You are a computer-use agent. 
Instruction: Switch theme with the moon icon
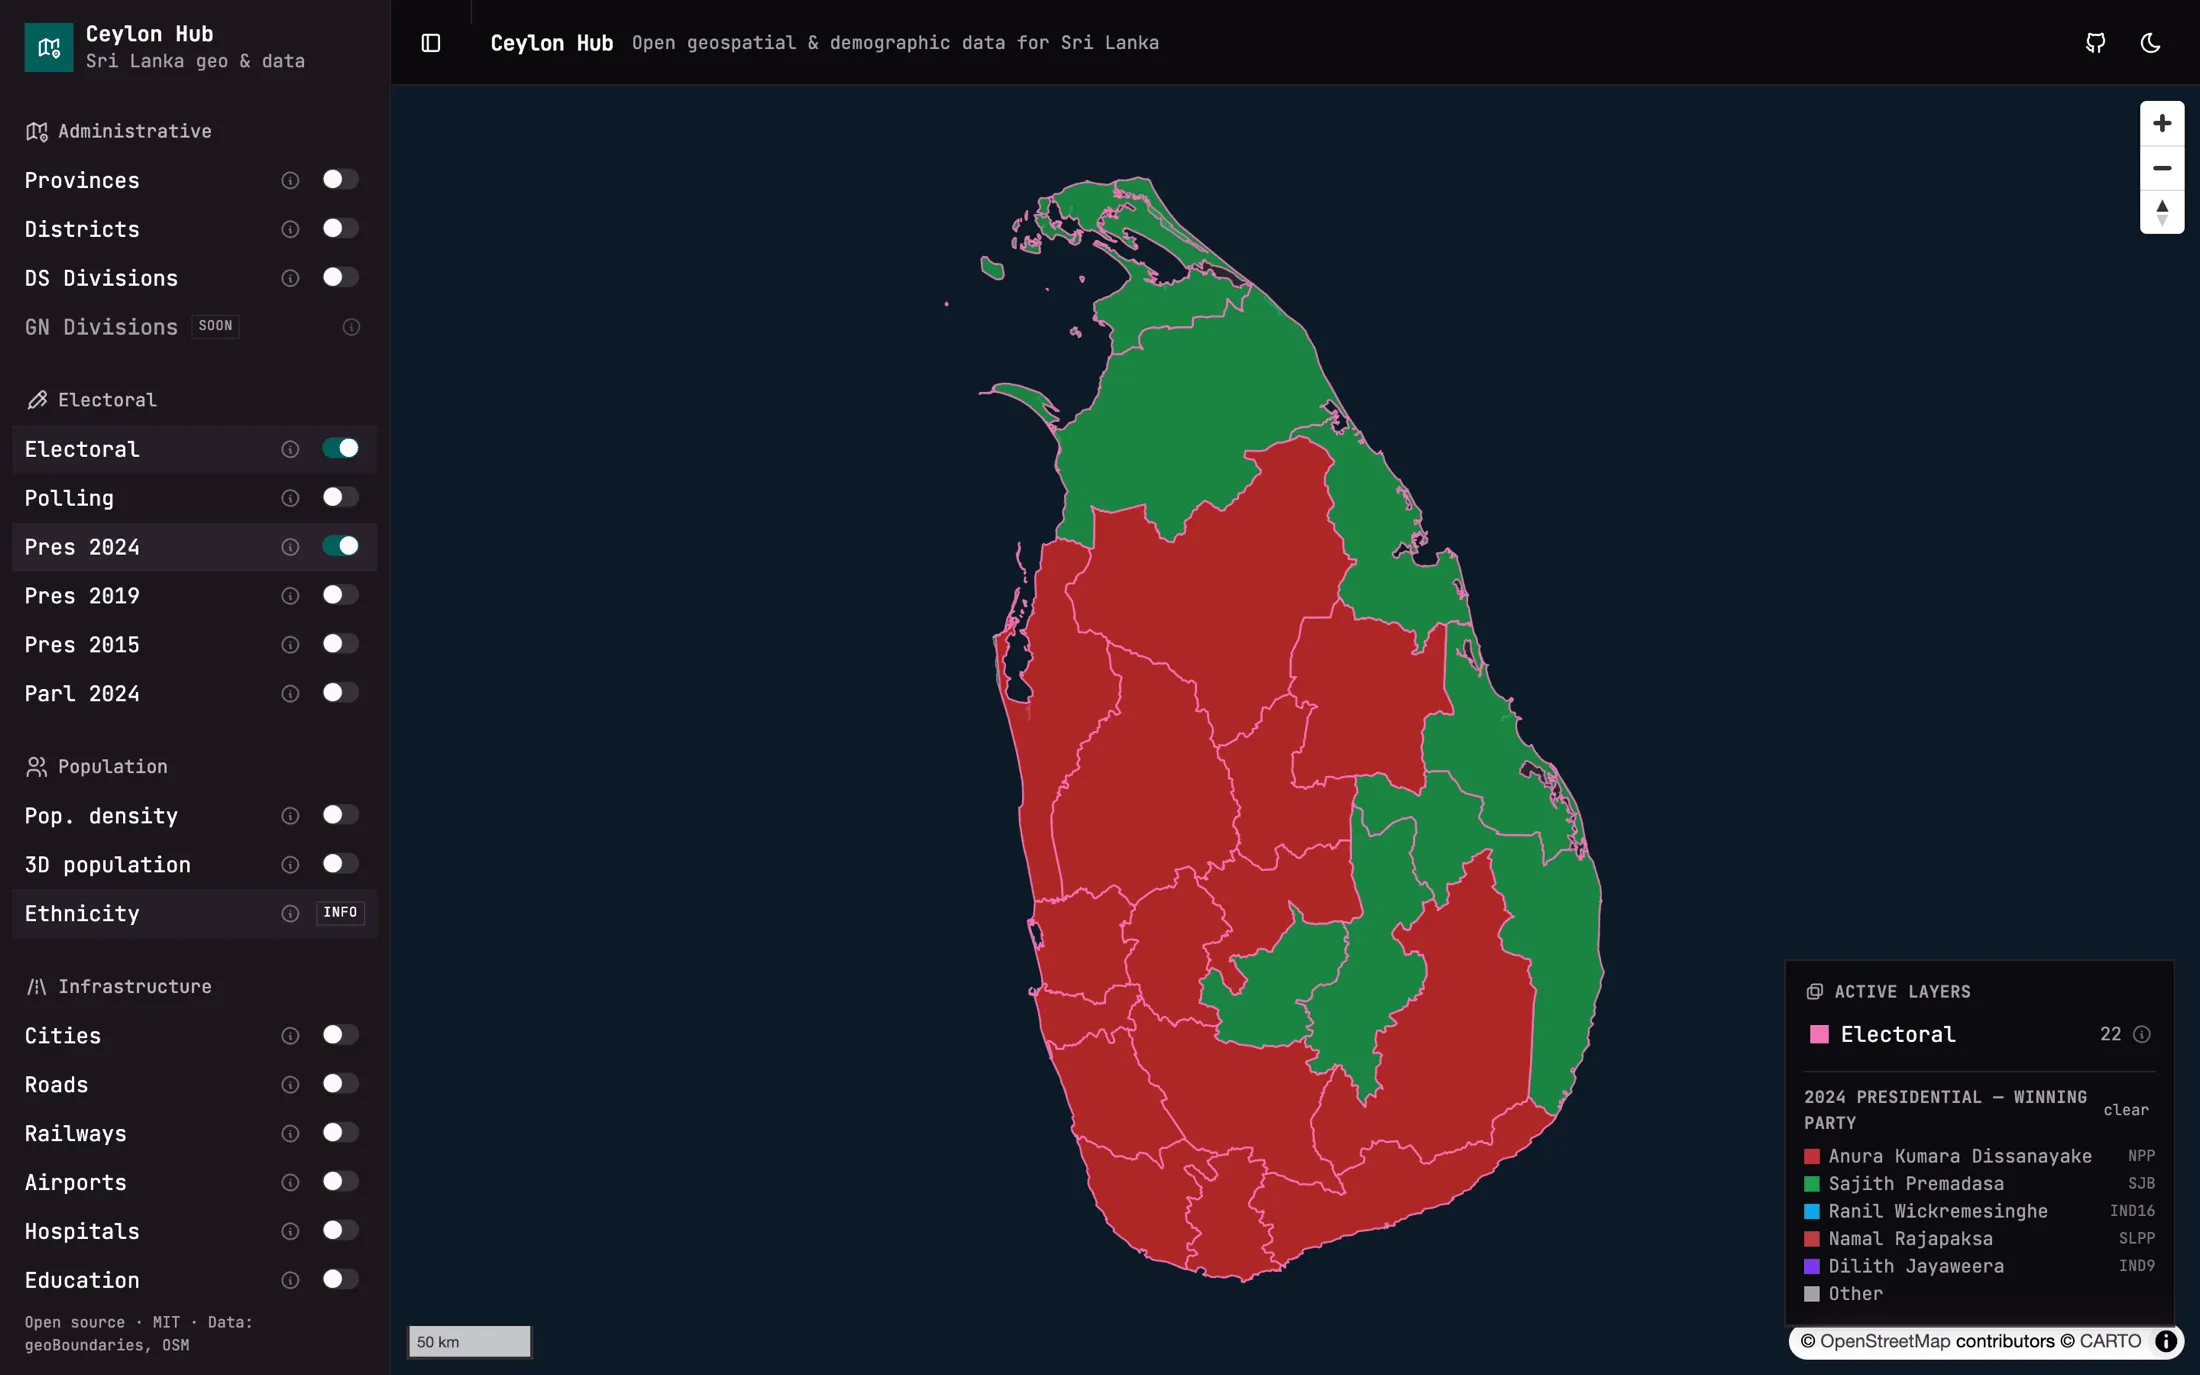click(x=2151, y=43)
